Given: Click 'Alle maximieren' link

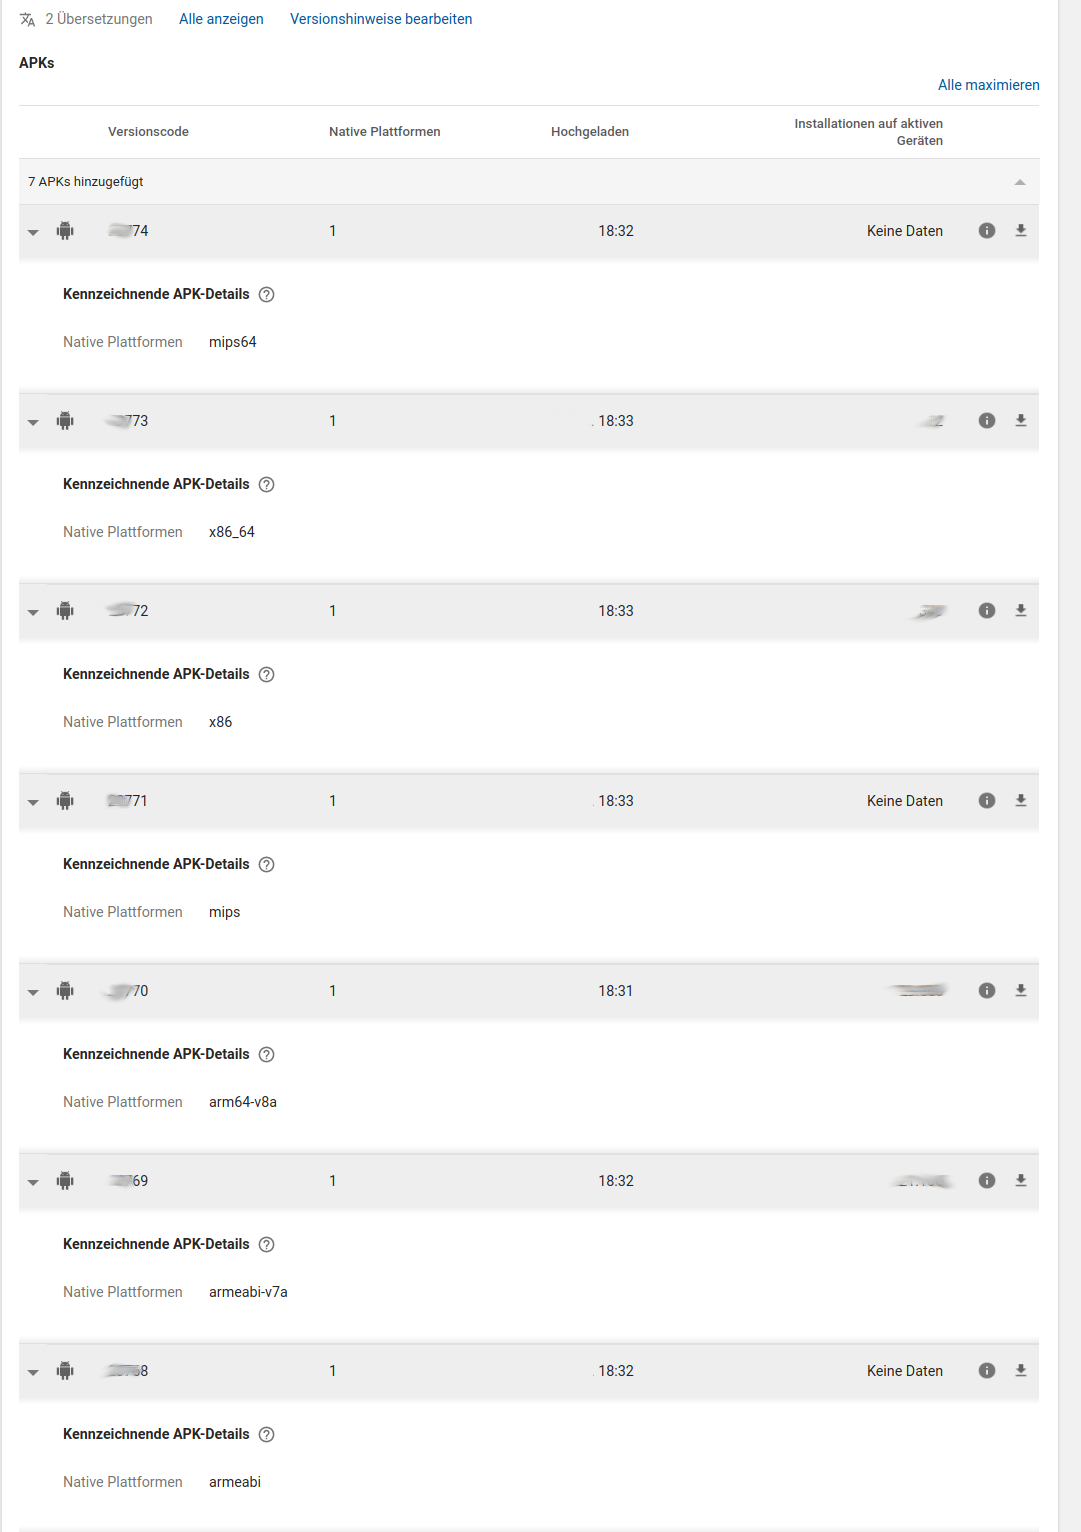Looking at the screenshot, I should pyautogui.click(x=988, y=85).
